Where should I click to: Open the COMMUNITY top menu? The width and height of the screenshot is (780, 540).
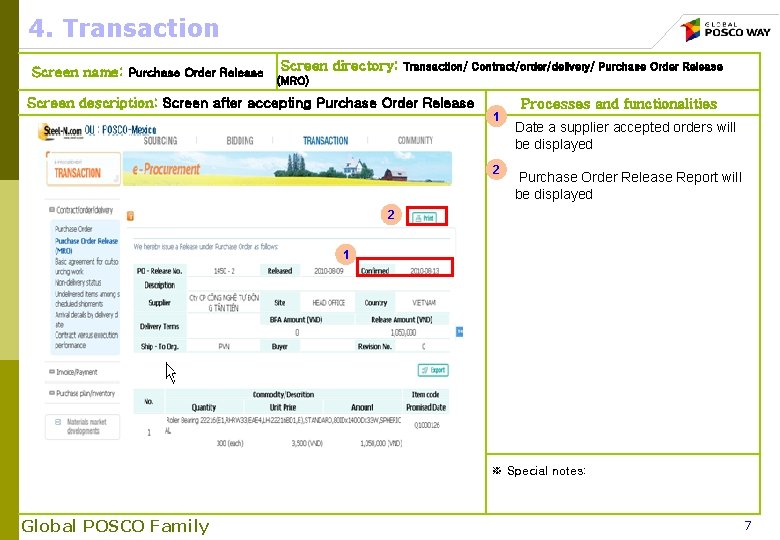coord(415,141)
